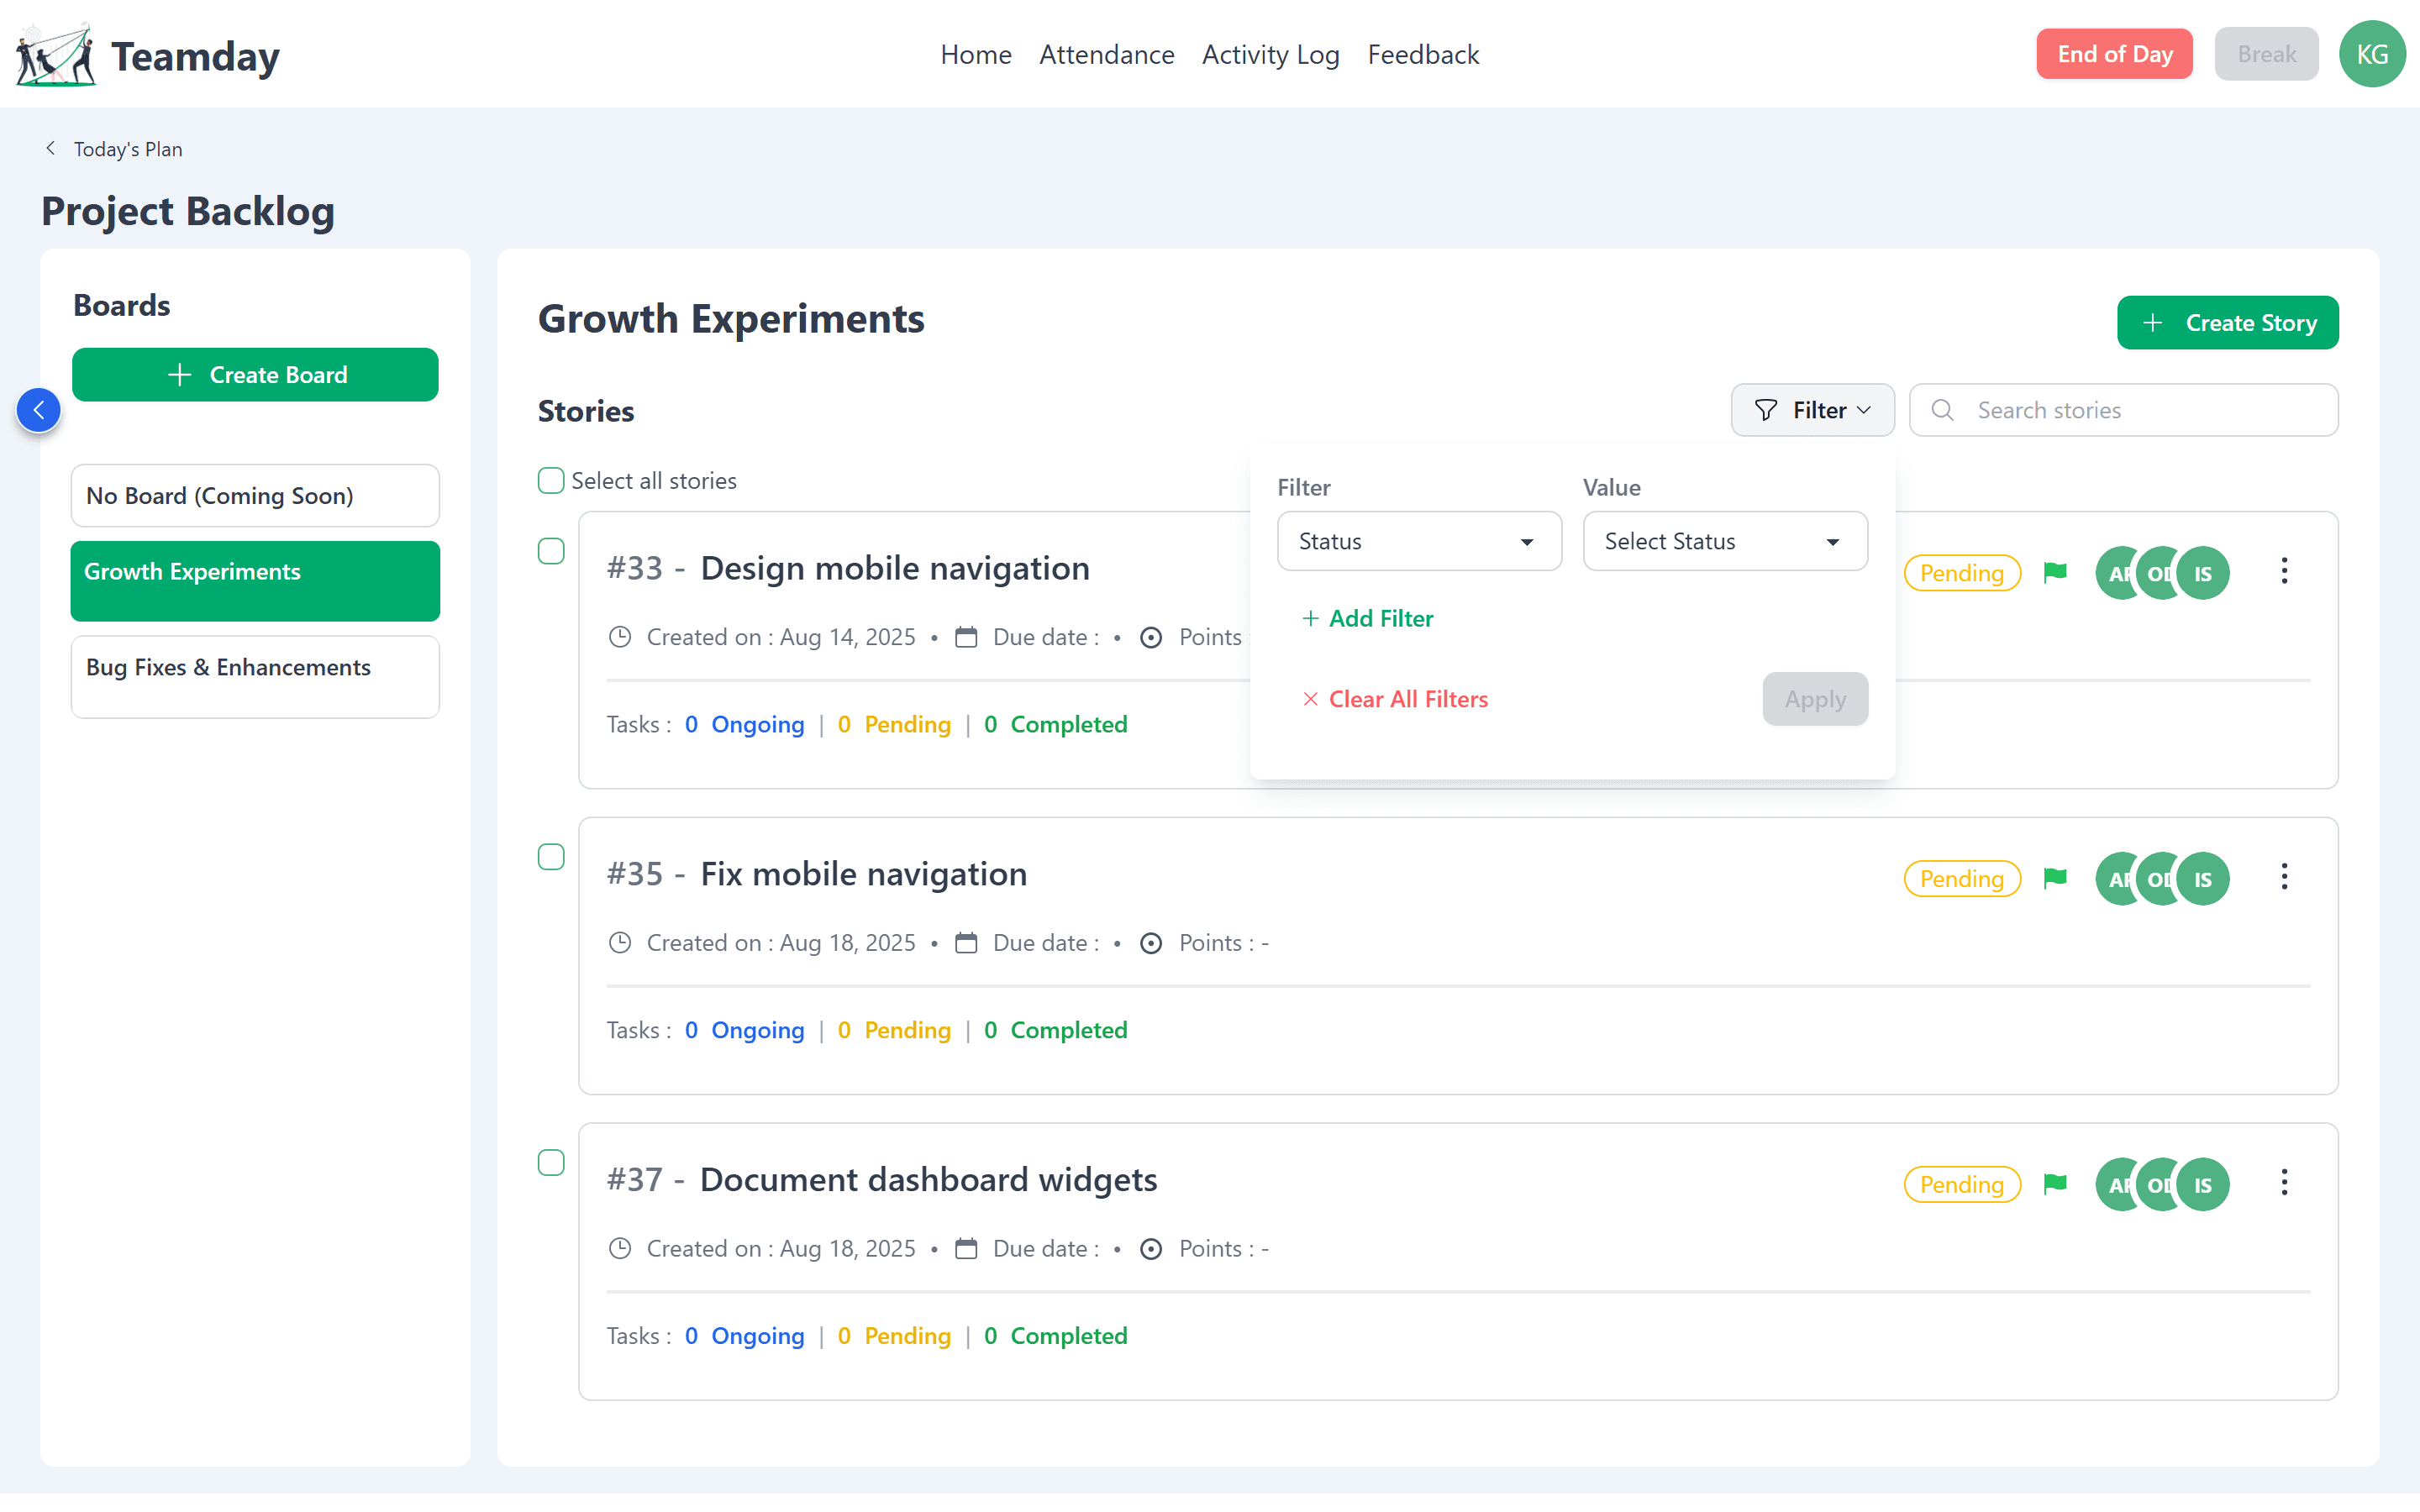Check the box for story #37

click(551, 1163)
